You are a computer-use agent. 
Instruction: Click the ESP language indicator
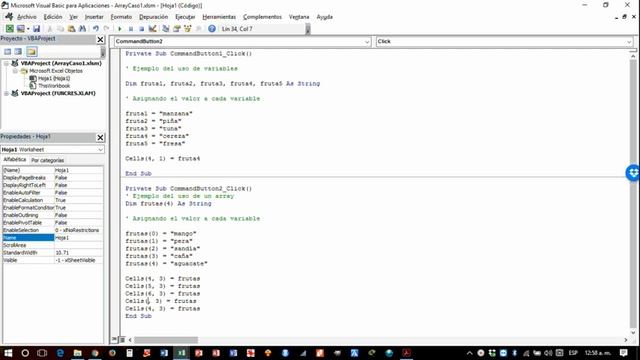[x=573, y=353]
